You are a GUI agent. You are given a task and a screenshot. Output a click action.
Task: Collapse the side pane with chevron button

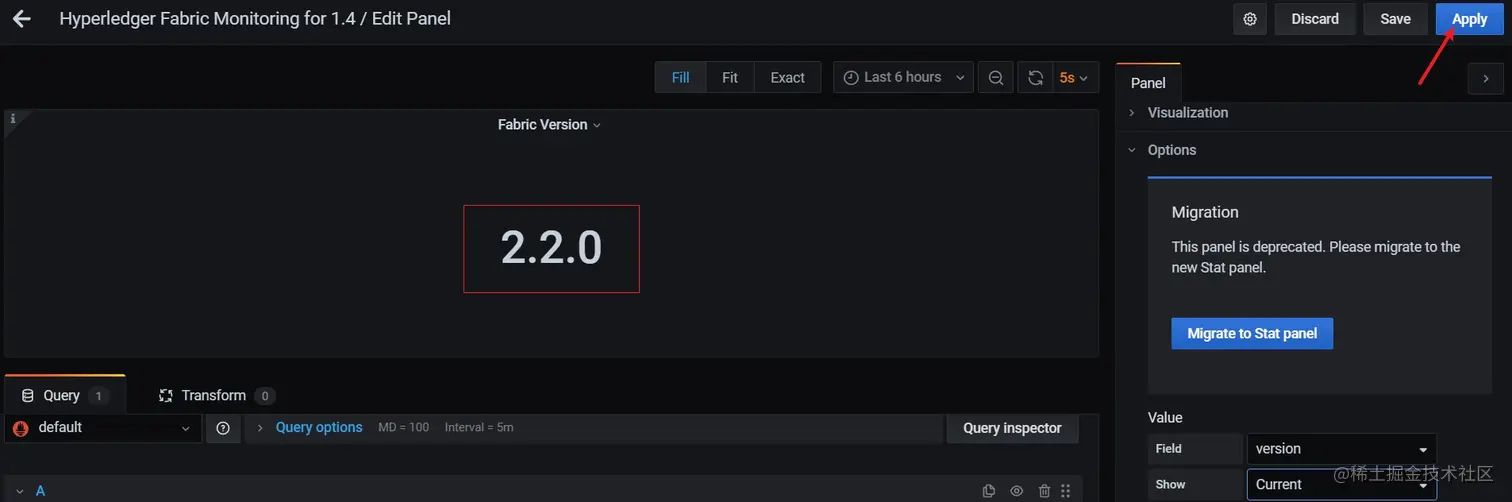tap(1485, 78)
